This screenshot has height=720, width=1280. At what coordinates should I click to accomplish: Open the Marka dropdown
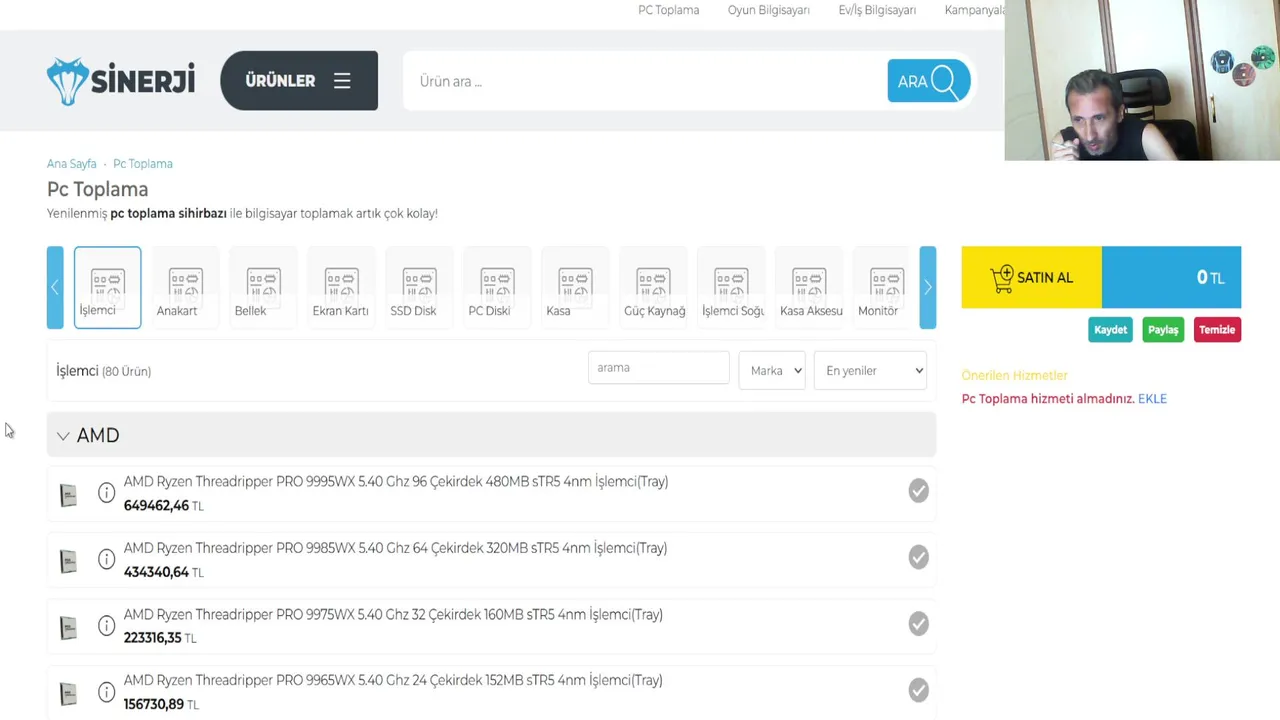[772, 371]
